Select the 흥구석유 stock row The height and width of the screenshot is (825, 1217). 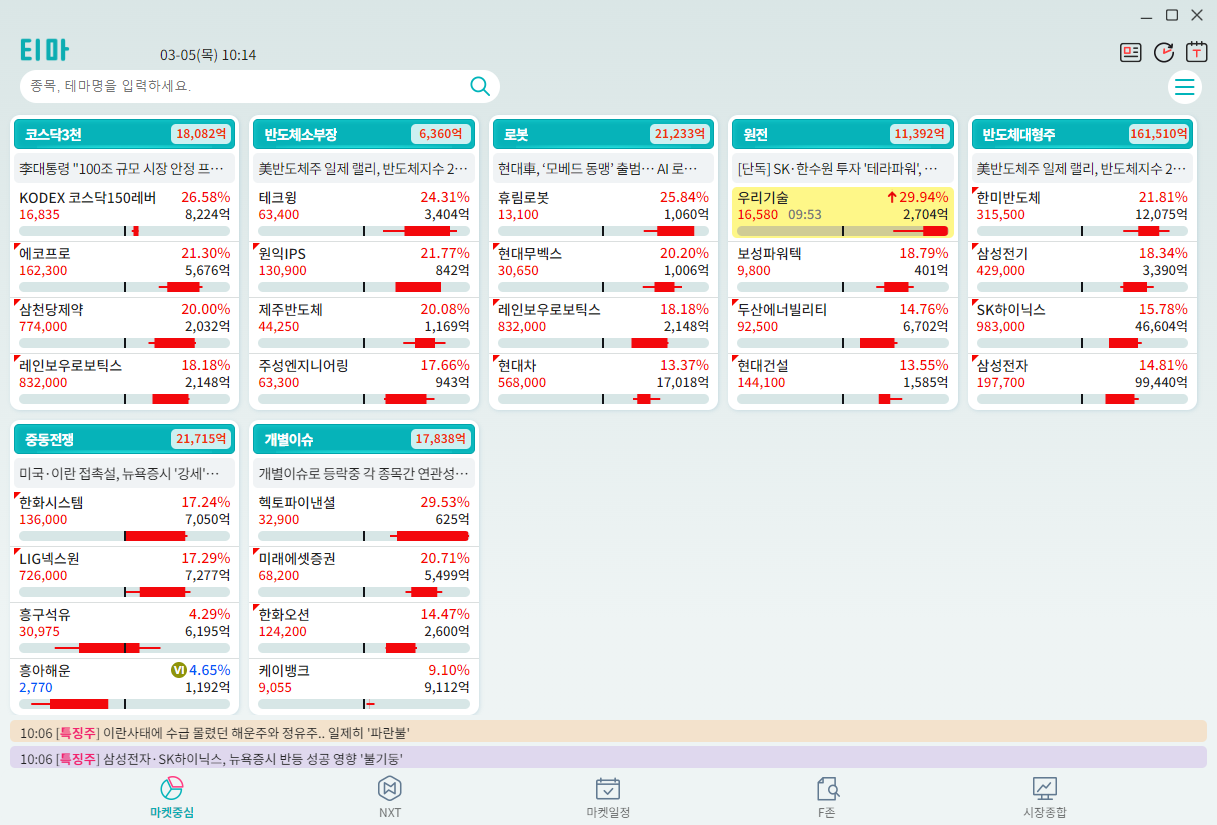click(x=124, y=629)
